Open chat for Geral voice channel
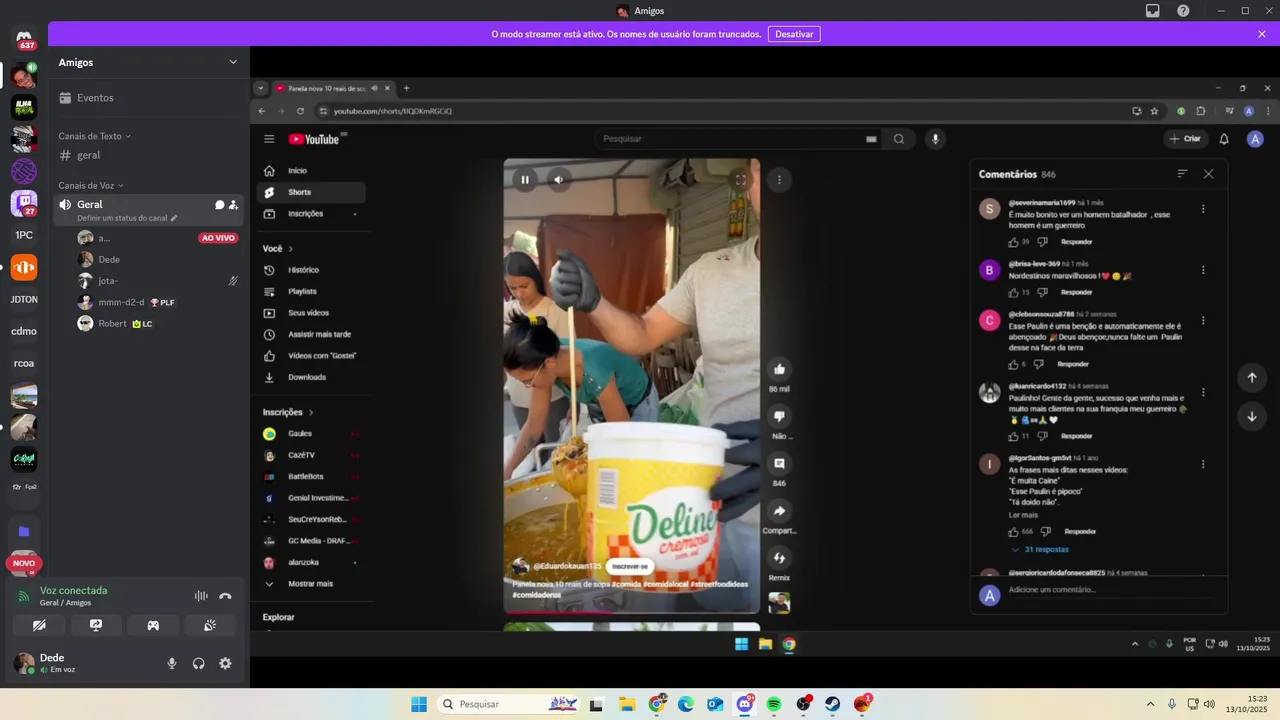1280x720 pixels. 220,205
